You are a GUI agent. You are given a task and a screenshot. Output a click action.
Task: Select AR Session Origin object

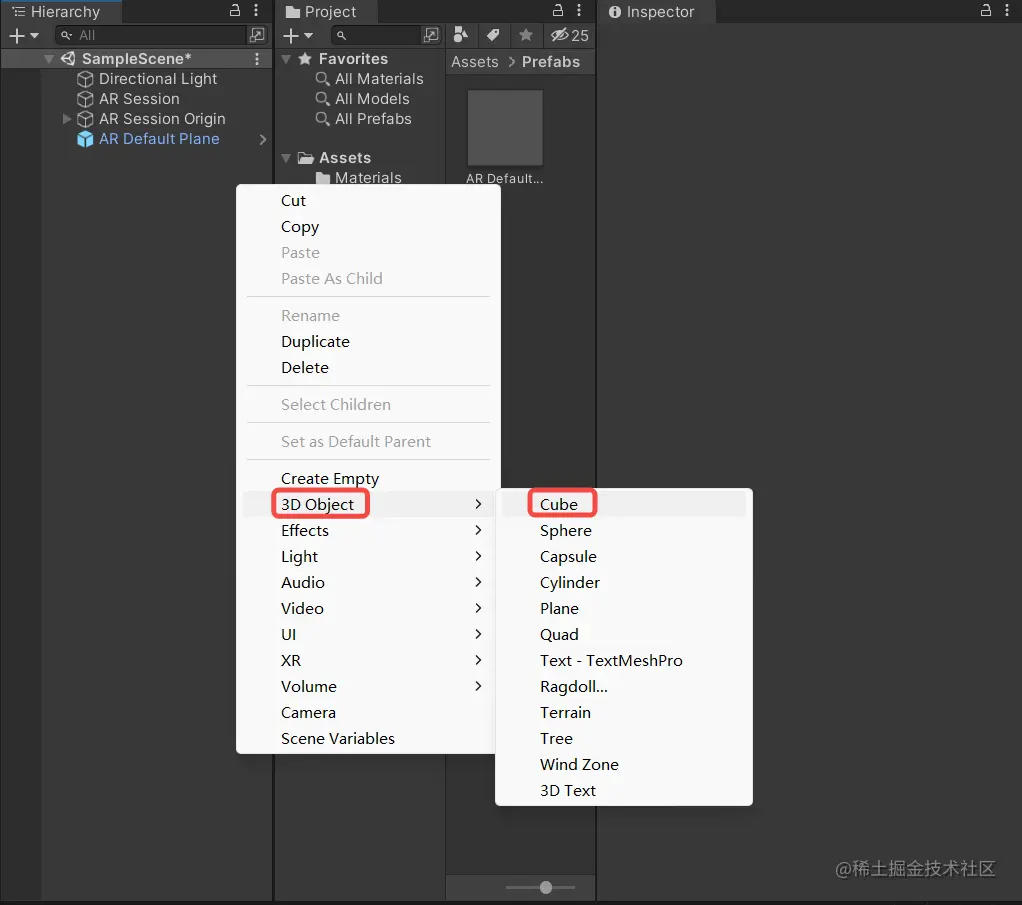[x=162, y=119]
